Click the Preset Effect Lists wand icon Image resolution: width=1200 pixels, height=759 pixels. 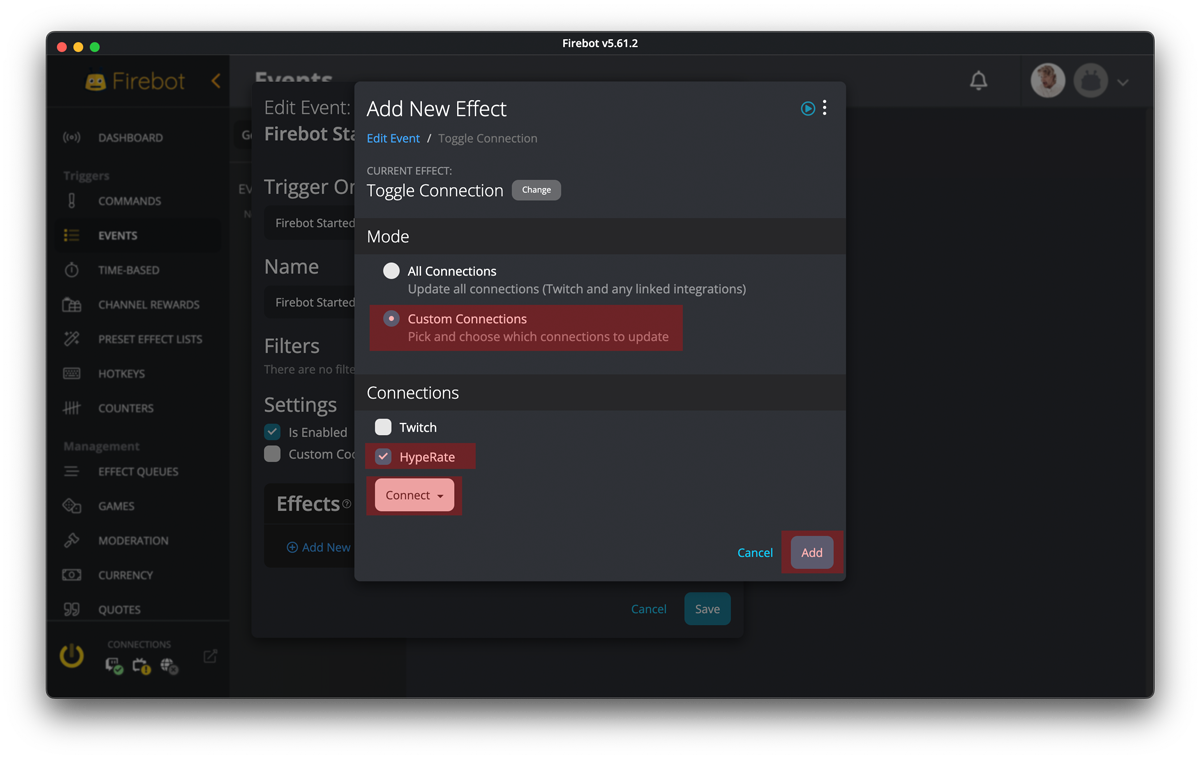tap(72, 339)
